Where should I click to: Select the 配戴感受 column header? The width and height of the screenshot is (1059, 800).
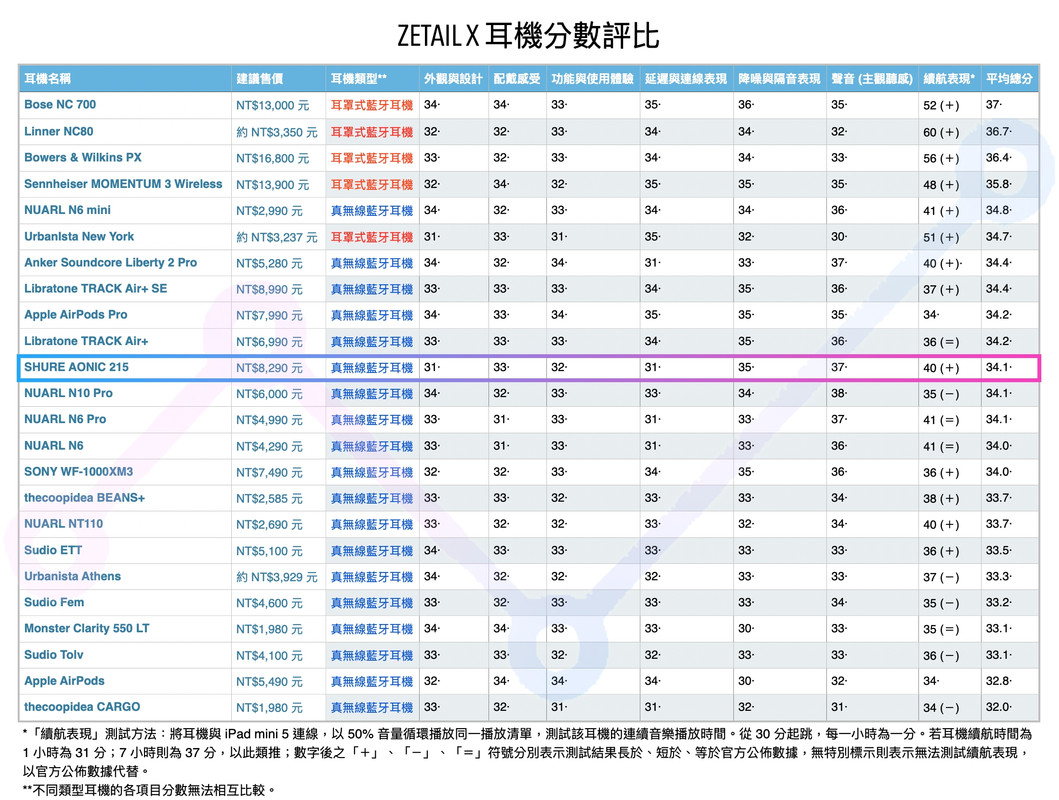517,79
